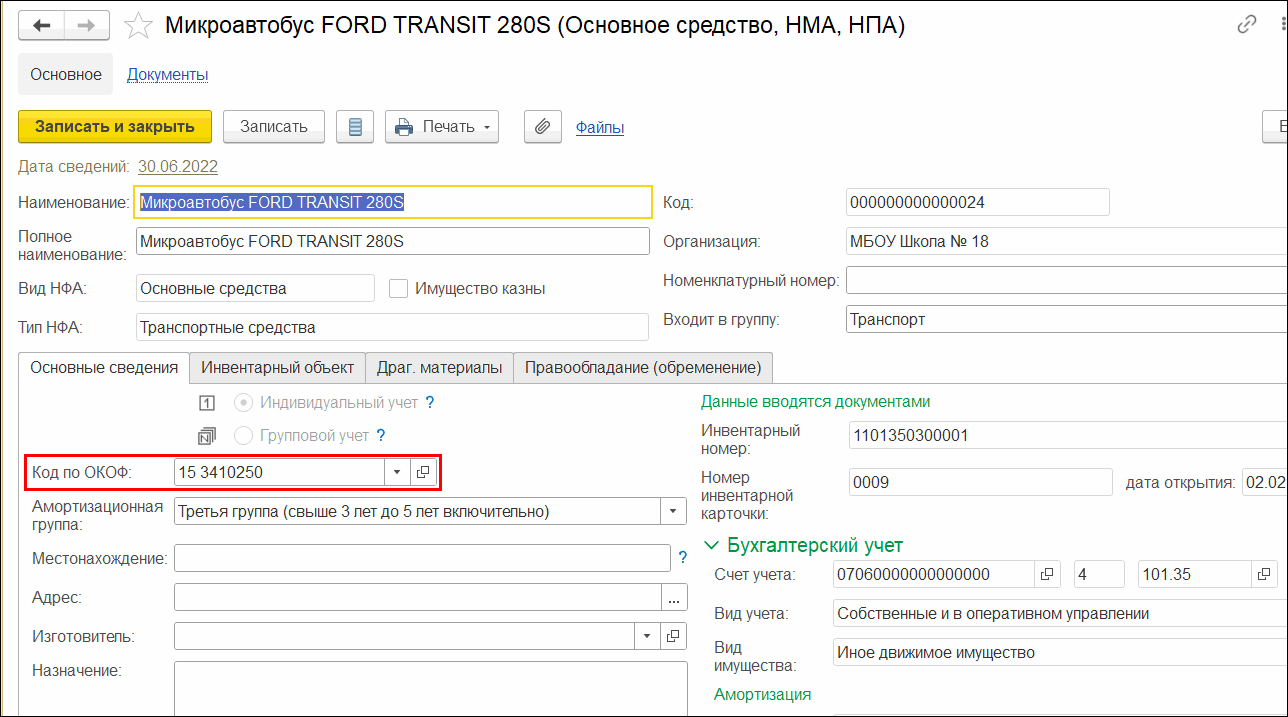Copy link with the chain icon
This screenshot has width=1288, height=717.
(x=1247, y=25)
